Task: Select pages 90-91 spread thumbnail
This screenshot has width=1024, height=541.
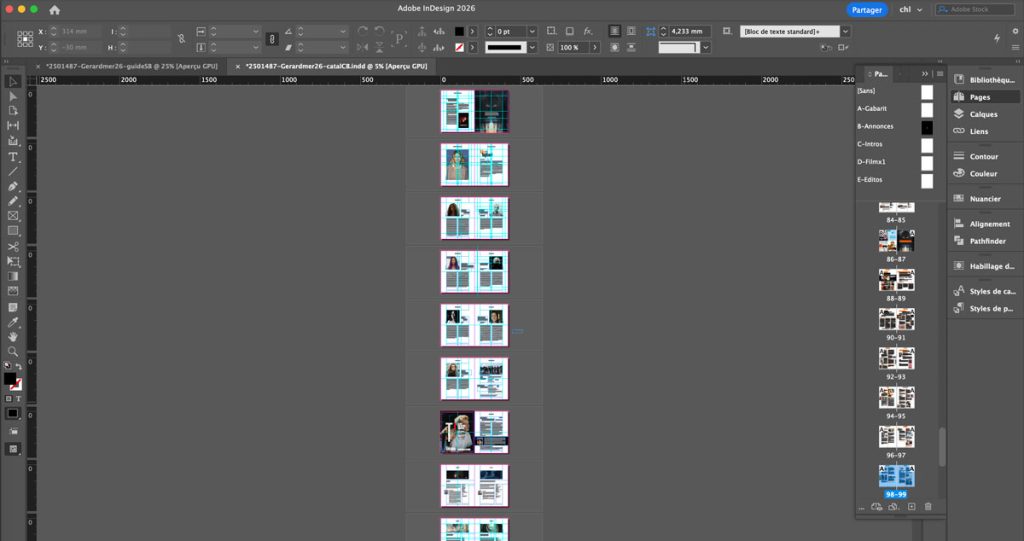Action: (x=896, y=319)
